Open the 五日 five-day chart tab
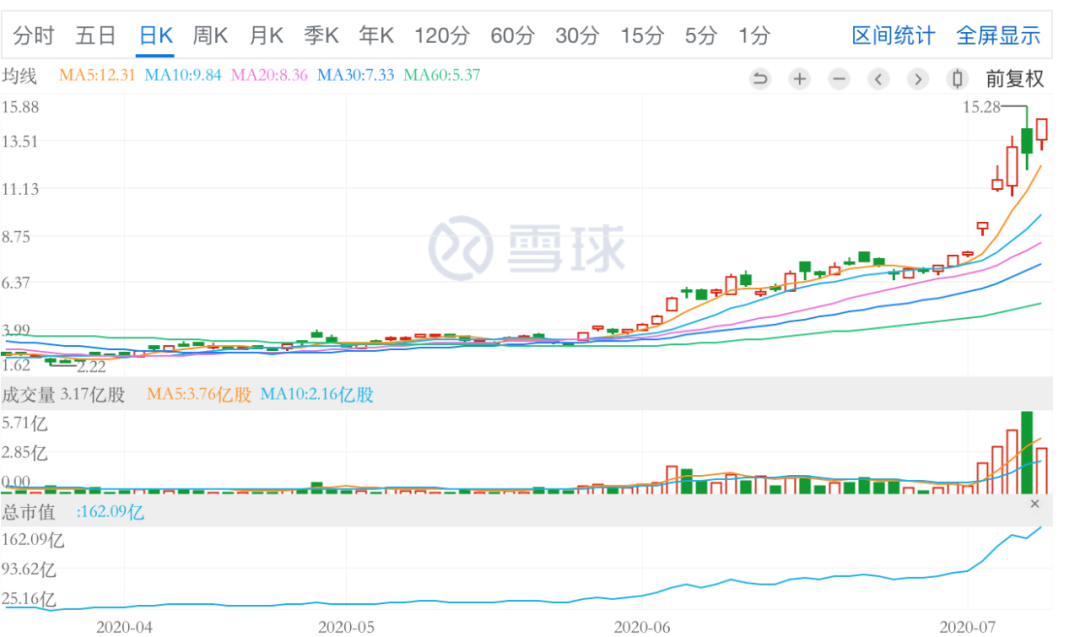The height and width of the screenshot is (637, 1080). pyautogui.click(x=95, y=35)
